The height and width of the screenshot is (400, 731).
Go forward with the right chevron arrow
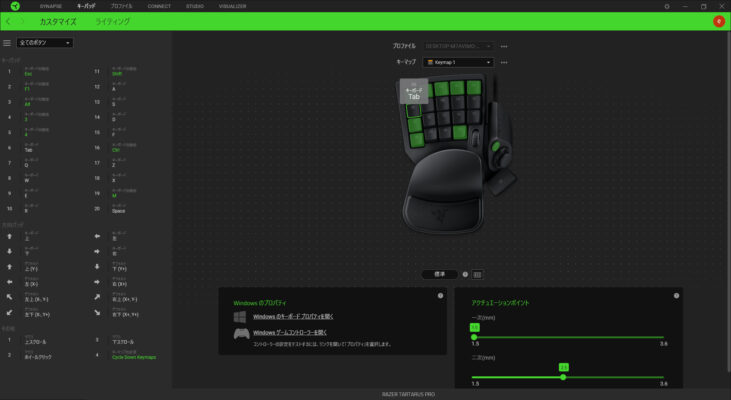[x=22, y=21]
